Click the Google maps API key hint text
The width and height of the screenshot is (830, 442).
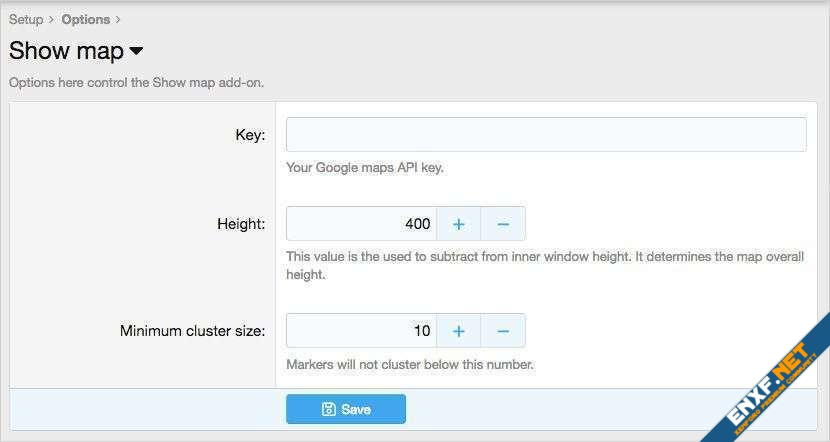tap(365, 168)
